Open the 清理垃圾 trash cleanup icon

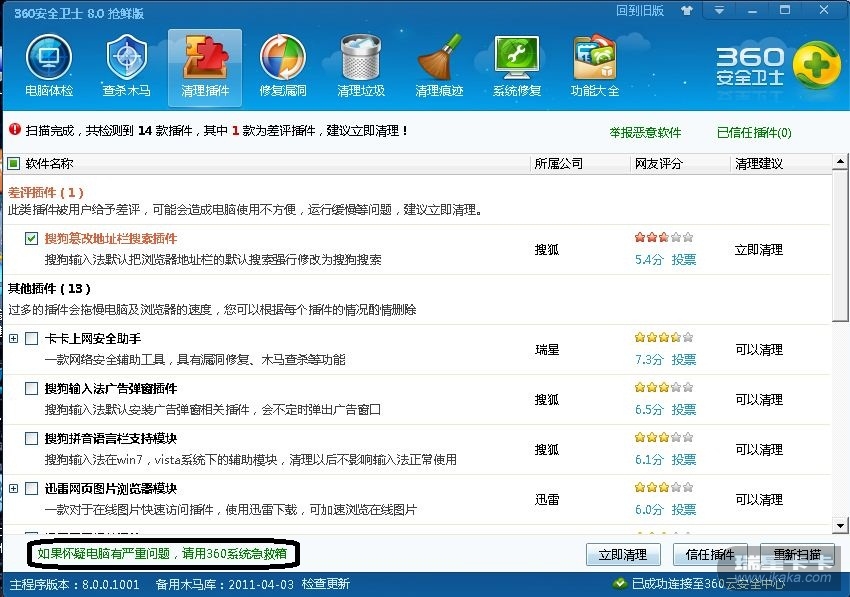(x=361, y=66)
